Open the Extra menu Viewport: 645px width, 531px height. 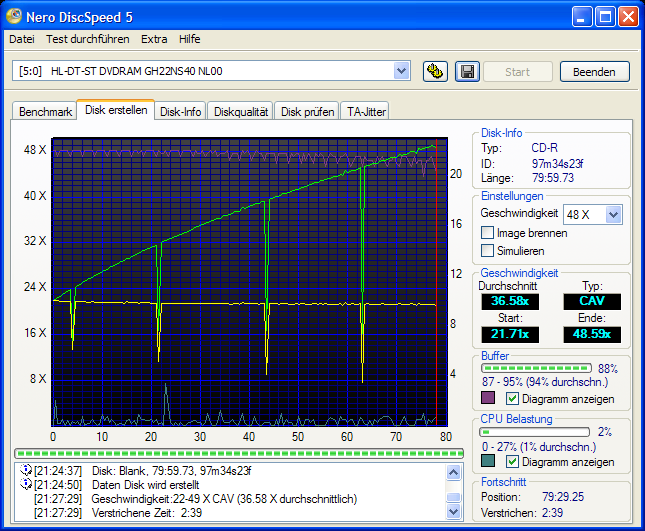pyautogui.click(x=154, y=39)
